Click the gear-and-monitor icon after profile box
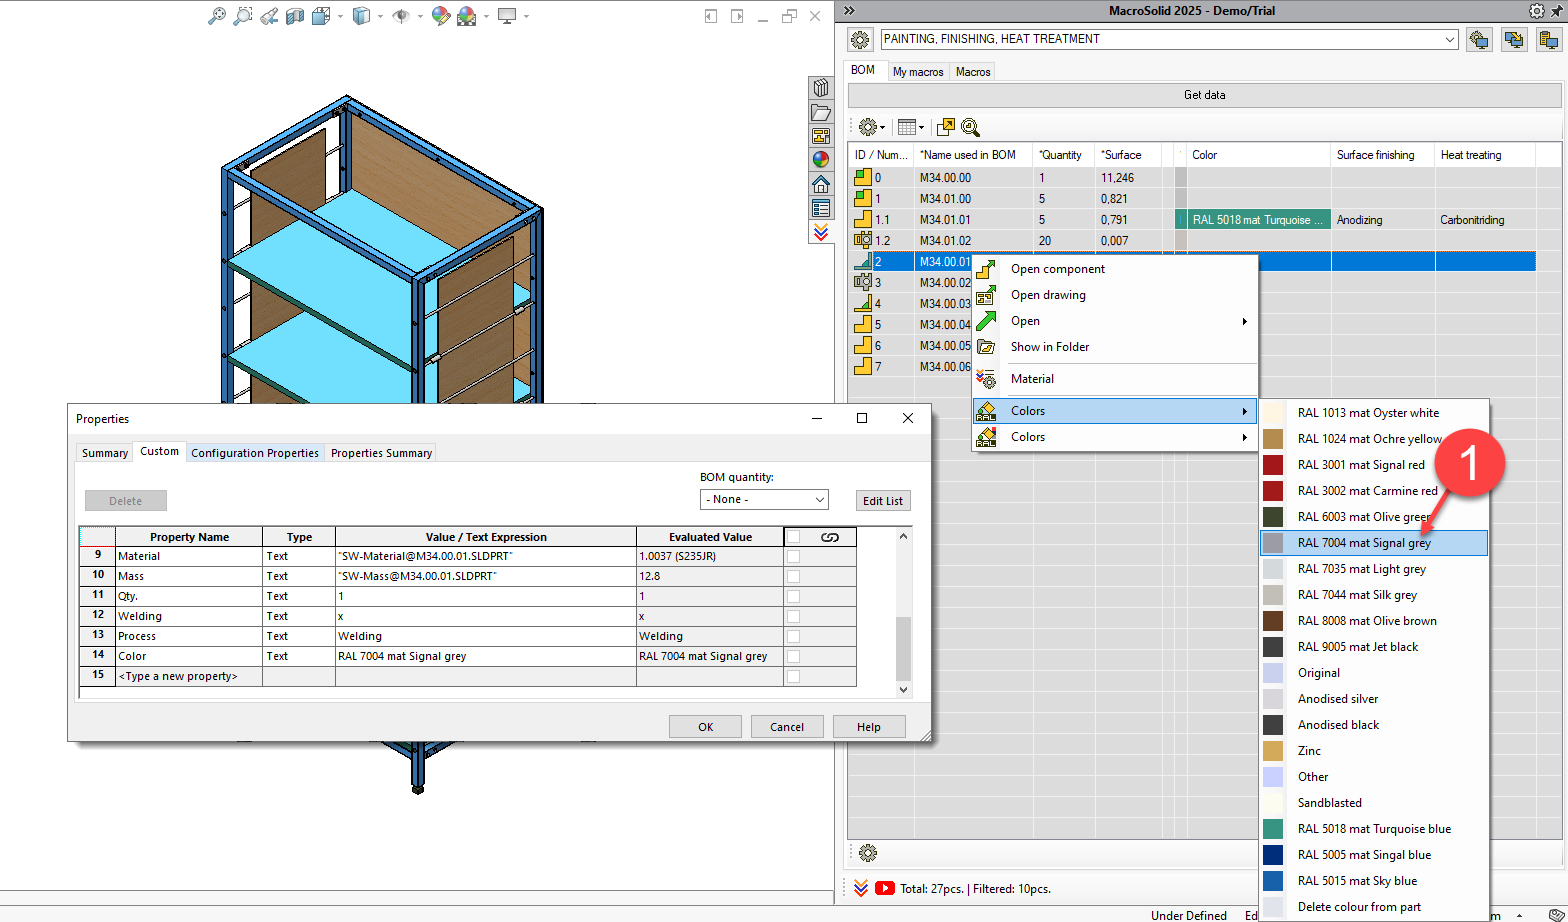1568x922 pixels. [1479, 40]
